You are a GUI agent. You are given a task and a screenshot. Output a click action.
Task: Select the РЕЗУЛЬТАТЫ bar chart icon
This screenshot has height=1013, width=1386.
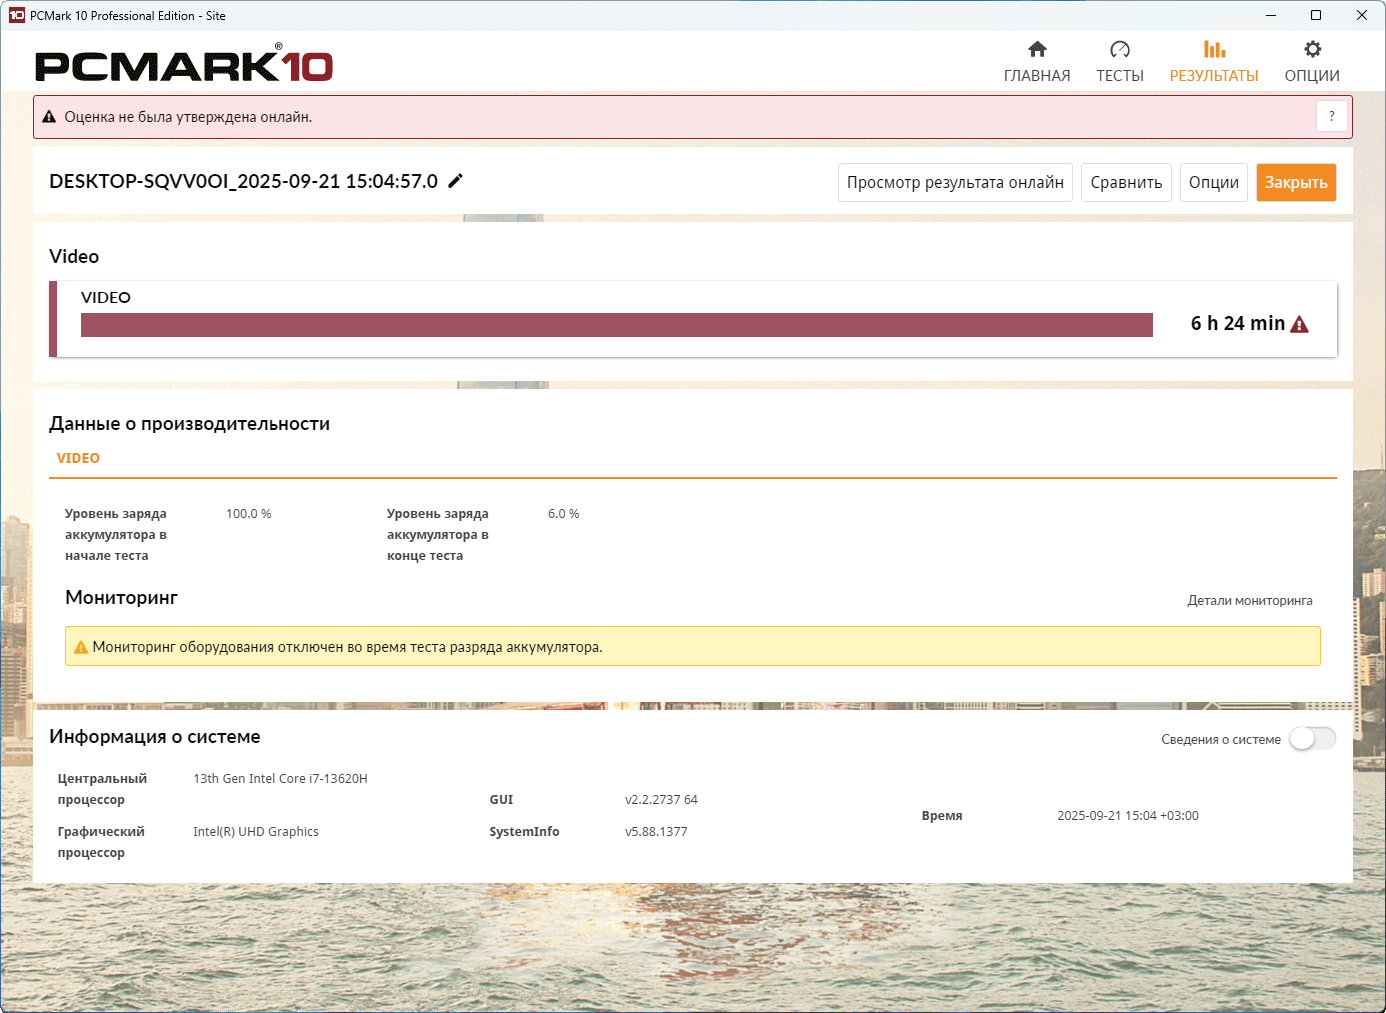(1214, 49)
